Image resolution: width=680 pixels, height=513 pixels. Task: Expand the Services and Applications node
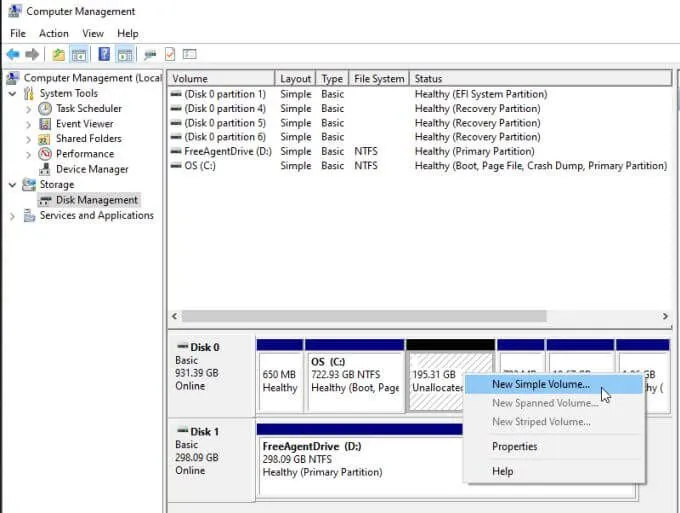pyautogui.click(x=13, y=215)
